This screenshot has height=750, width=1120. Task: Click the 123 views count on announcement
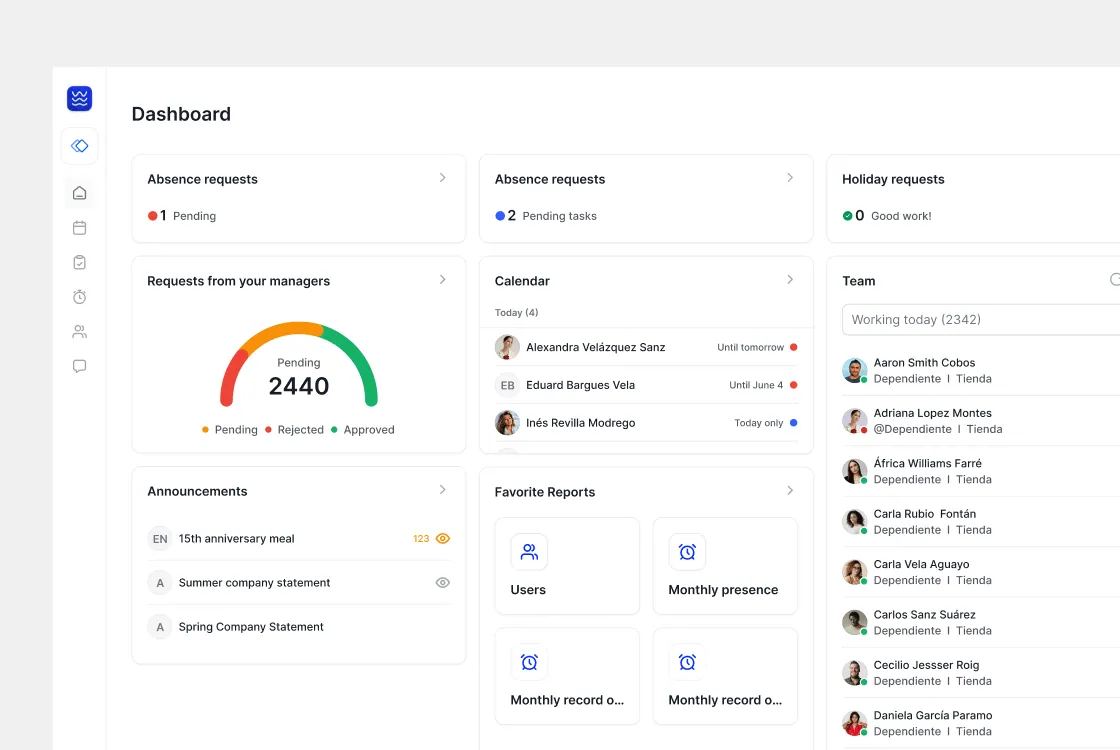click(x=421, y=539)
